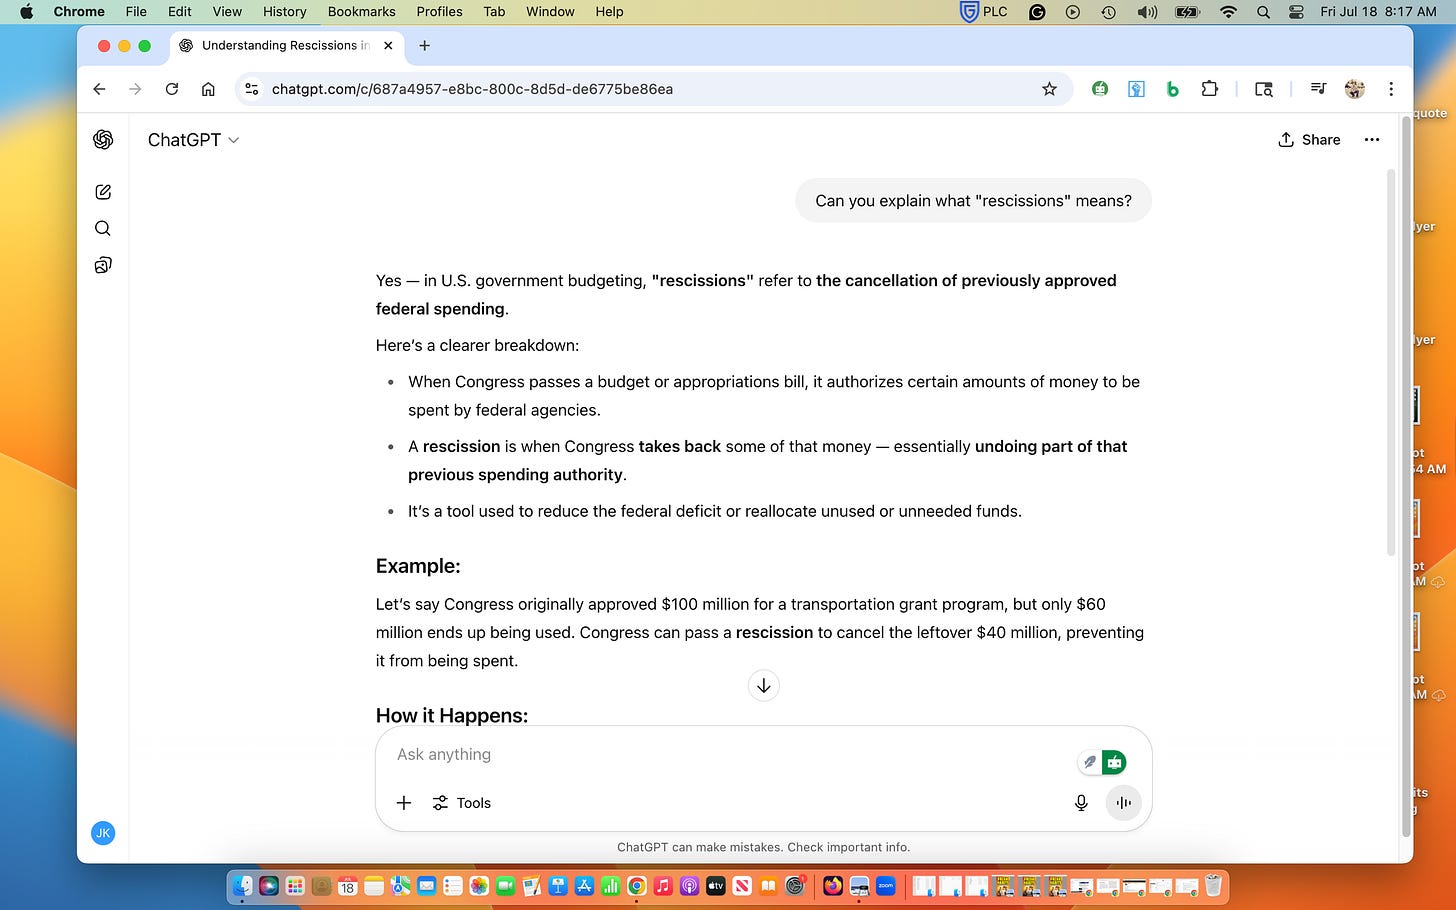
Task: Close the Understanding Rescissions tab
Action: coord(389,46)
